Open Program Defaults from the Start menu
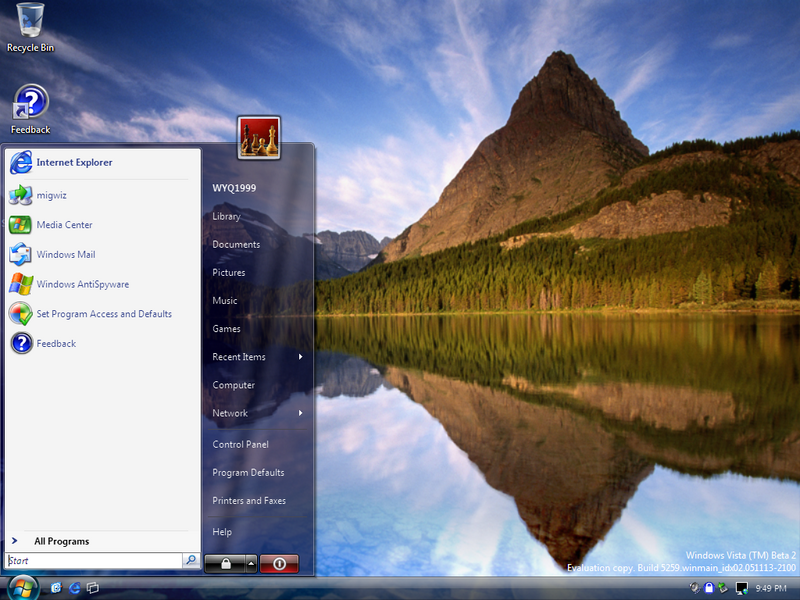The image size is (800, 600). point(248,472)
